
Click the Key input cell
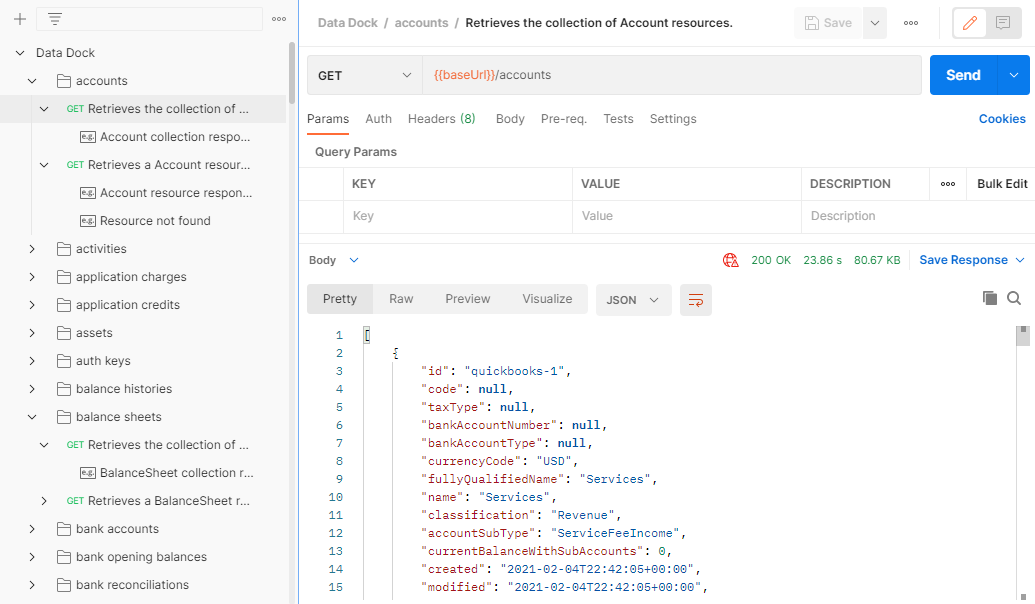coord(457,217)
